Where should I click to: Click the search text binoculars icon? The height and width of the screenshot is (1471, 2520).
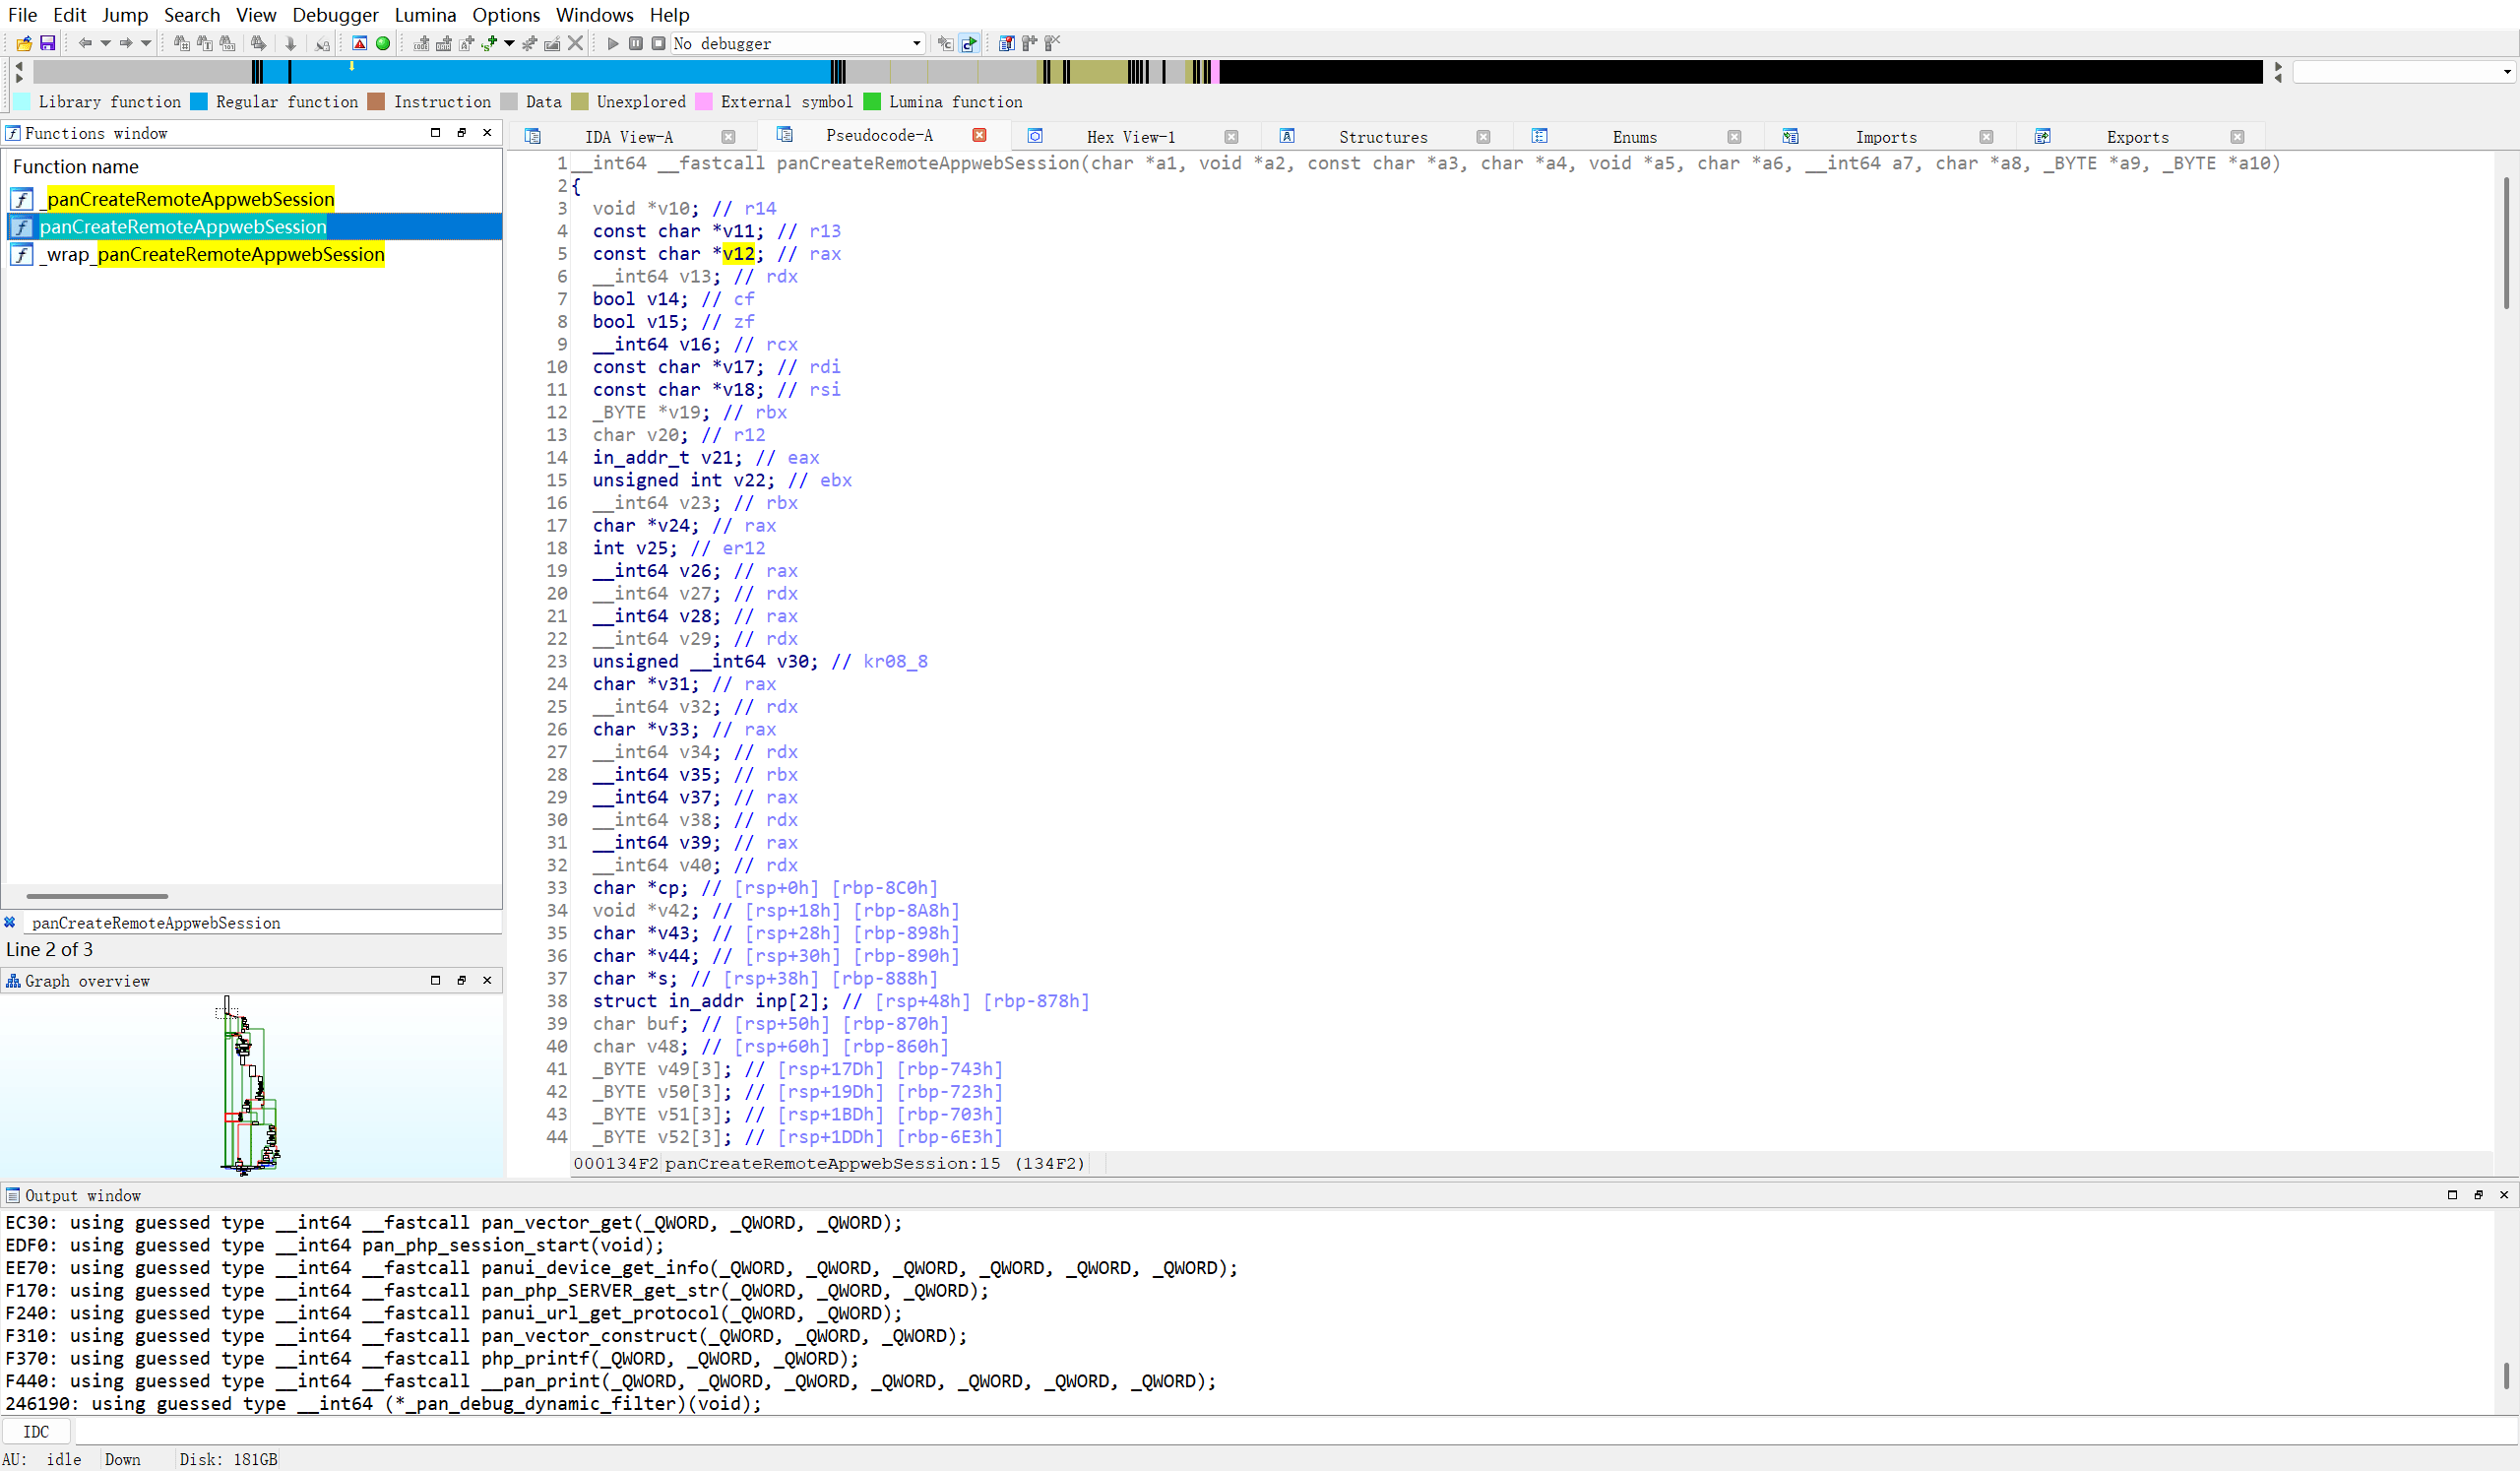pos(205,43)
